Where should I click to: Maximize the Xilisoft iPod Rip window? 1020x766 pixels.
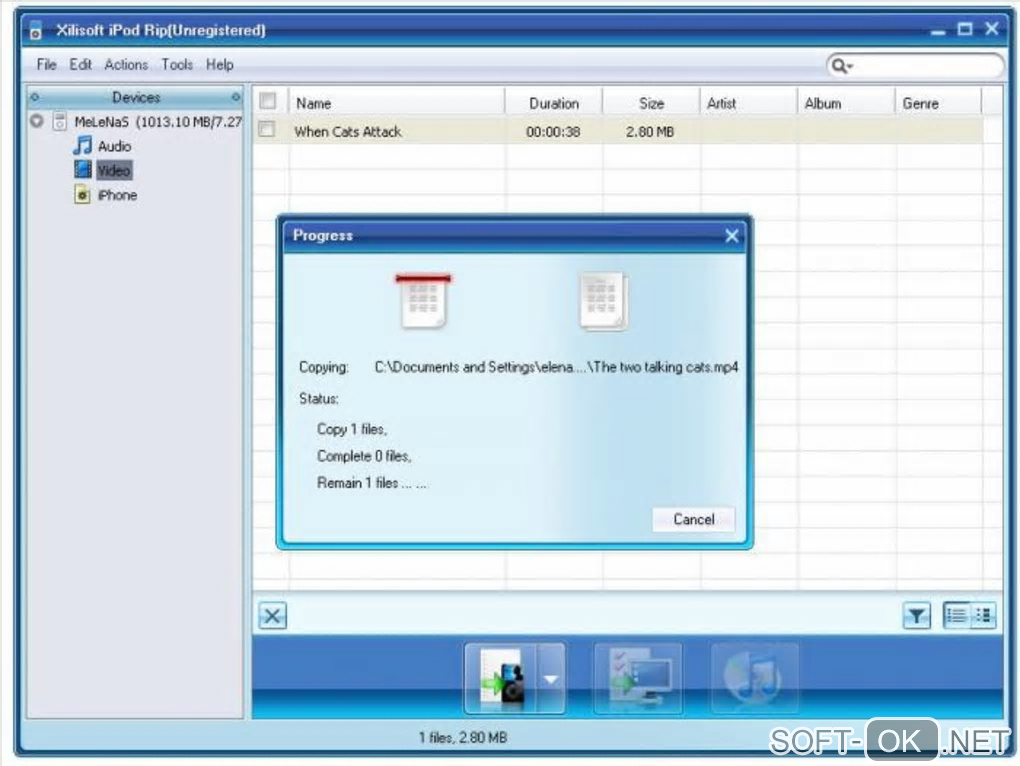(x=965, y=29)
